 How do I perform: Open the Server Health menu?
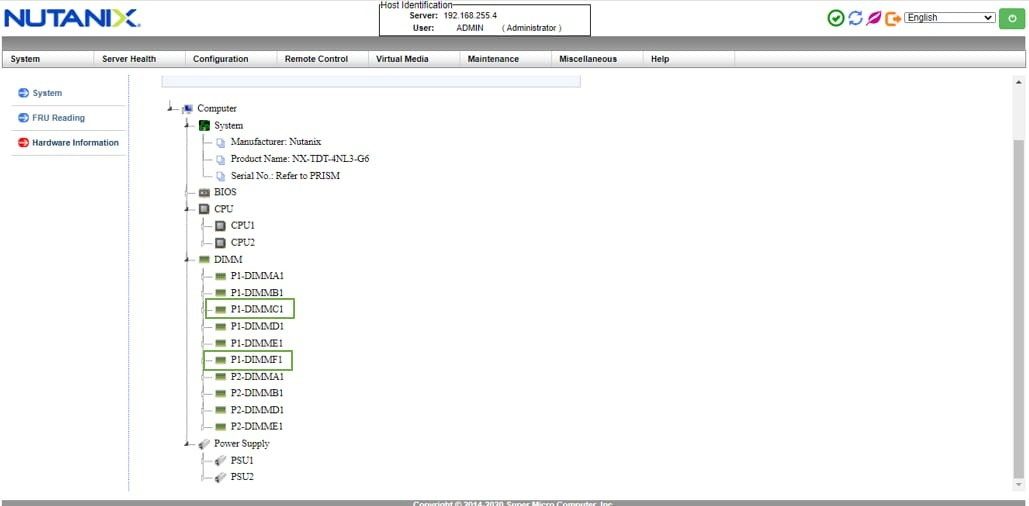(x=129, y=59)
